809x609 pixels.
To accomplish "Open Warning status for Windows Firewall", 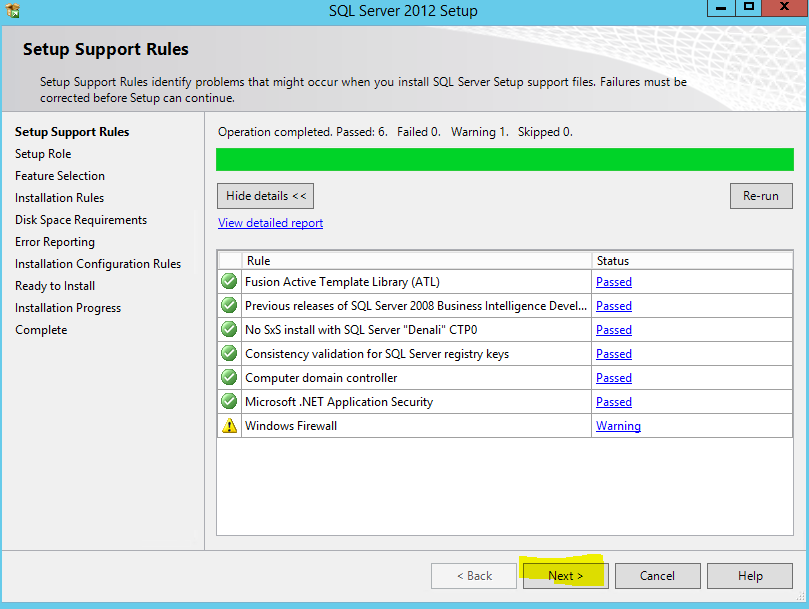I will (618, 426).
